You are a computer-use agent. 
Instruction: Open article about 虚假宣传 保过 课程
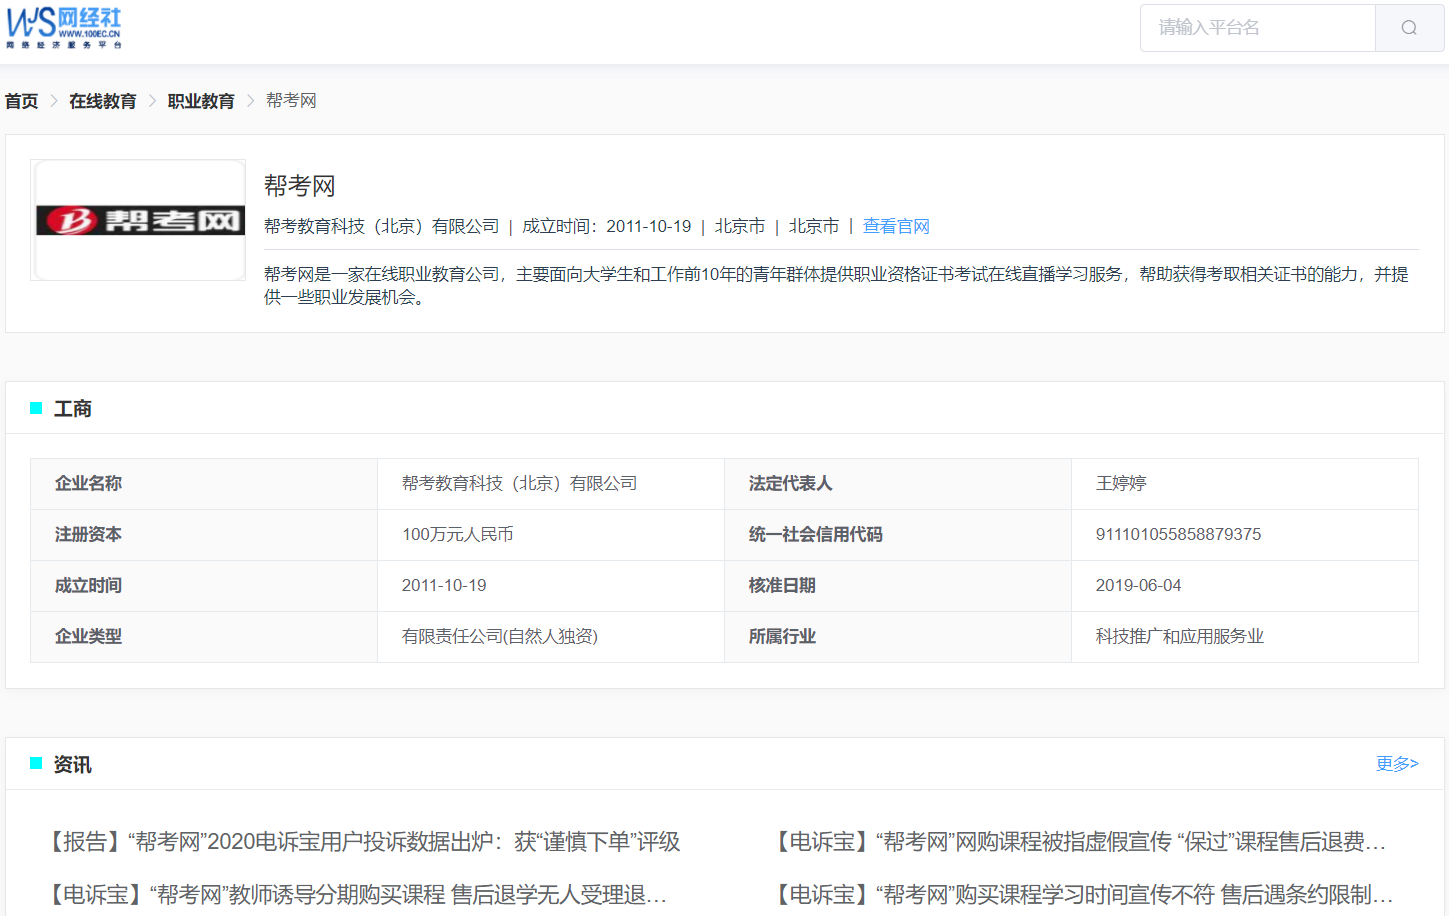point(1078,842)
